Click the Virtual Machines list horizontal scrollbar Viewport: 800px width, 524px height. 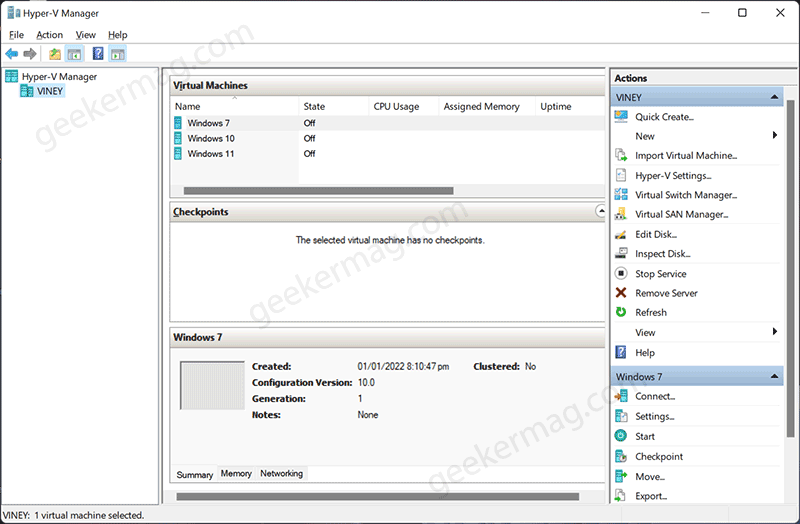pos(318,190)
